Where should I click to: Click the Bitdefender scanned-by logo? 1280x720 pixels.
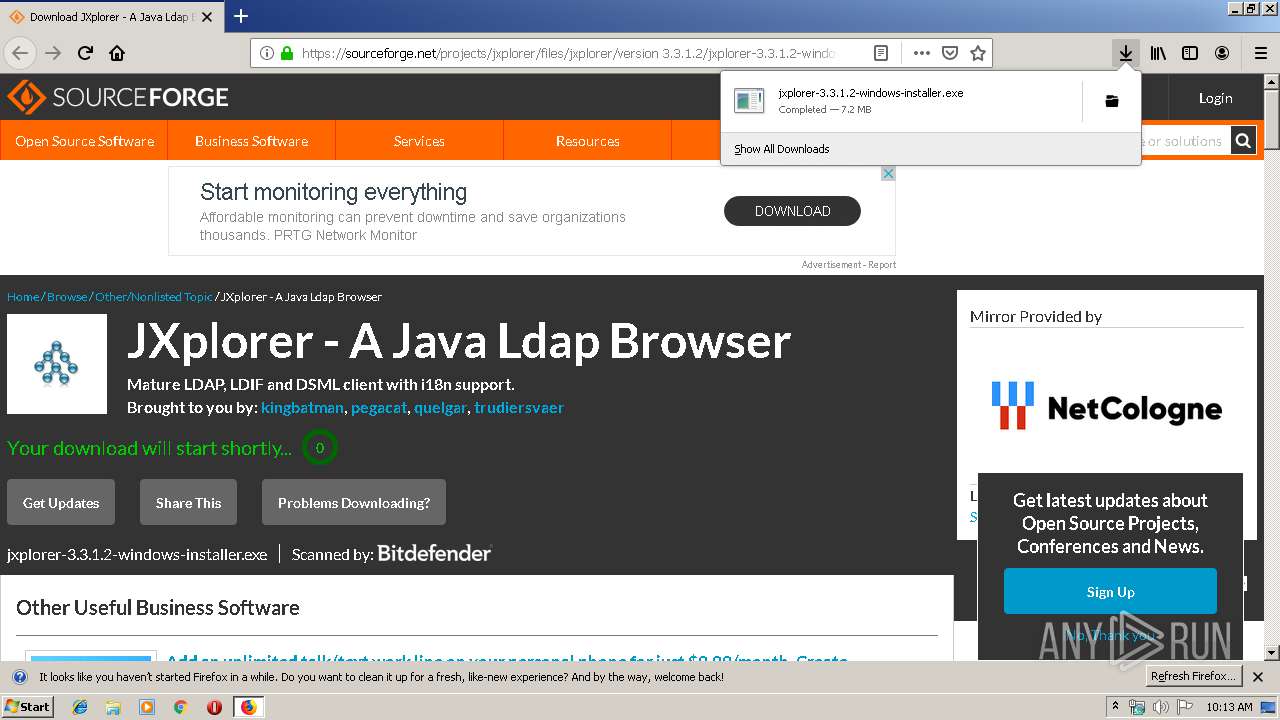click(435, 553)
